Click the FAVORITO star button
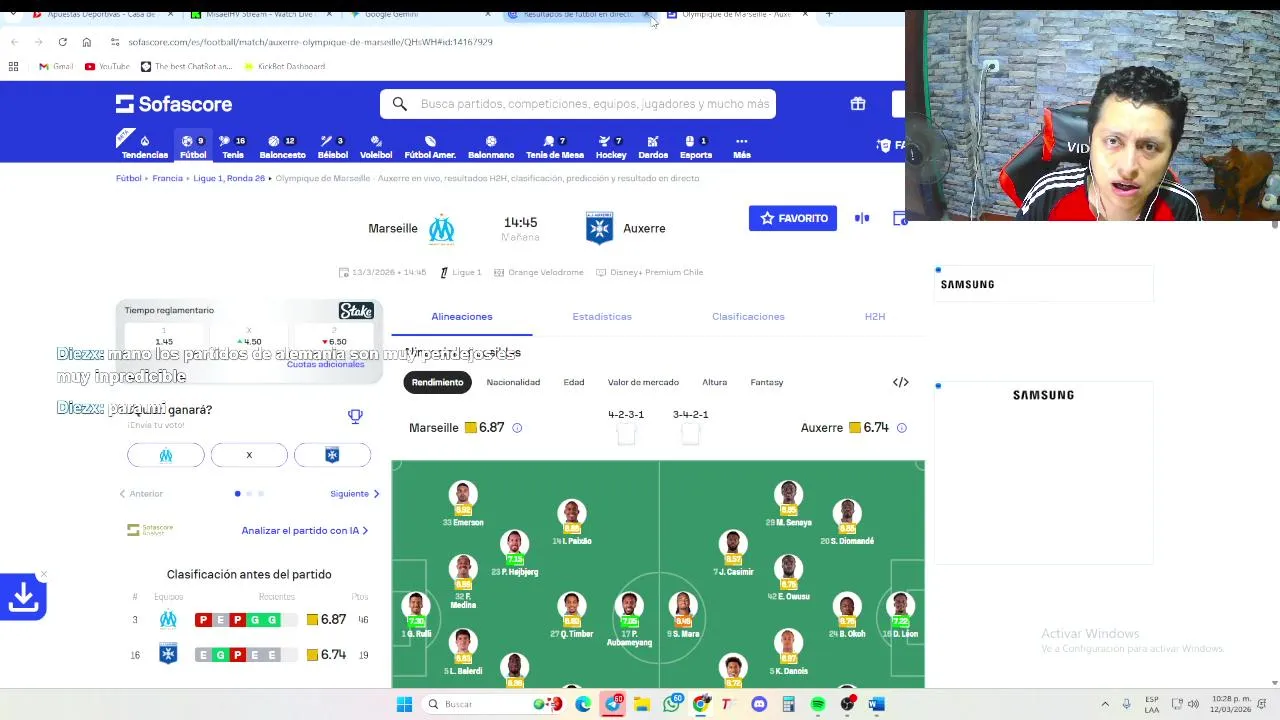 tap(793, 218)
